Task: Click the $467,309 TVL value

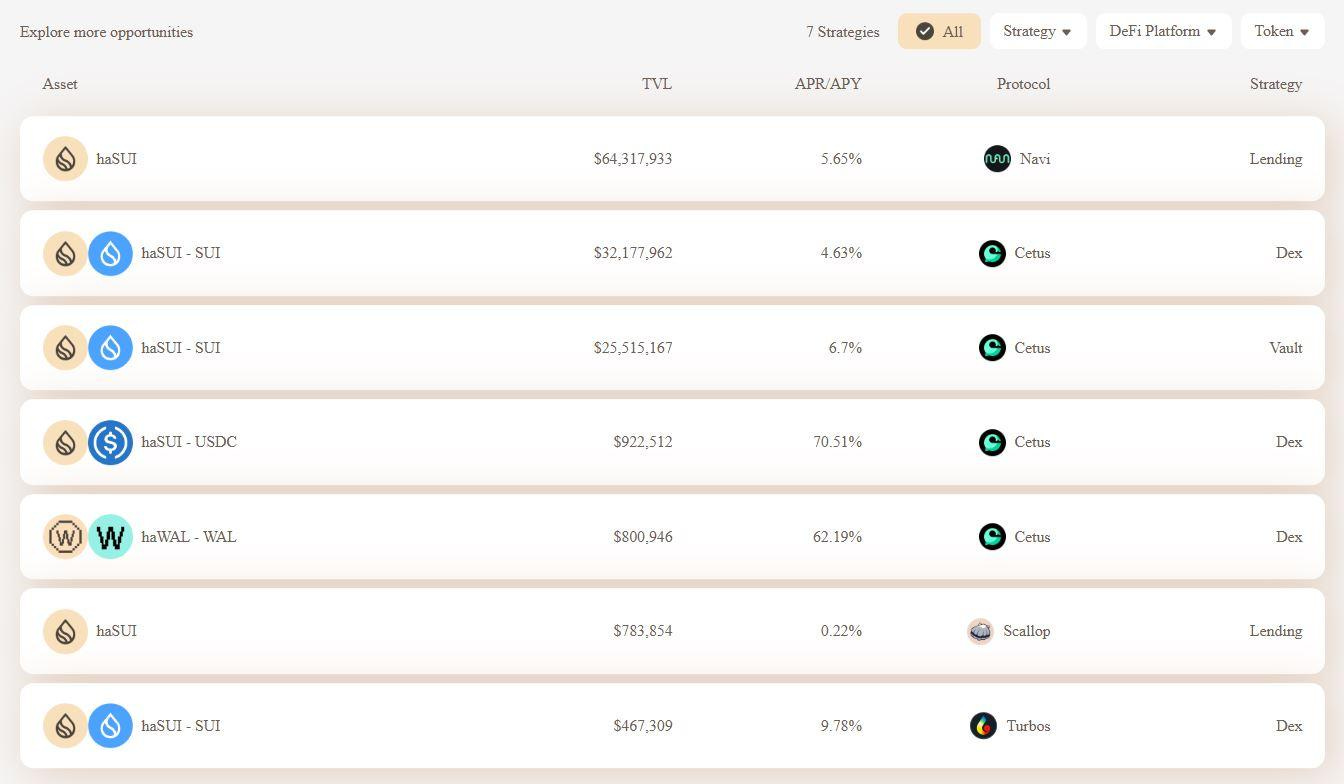Action: pos(643,726)
